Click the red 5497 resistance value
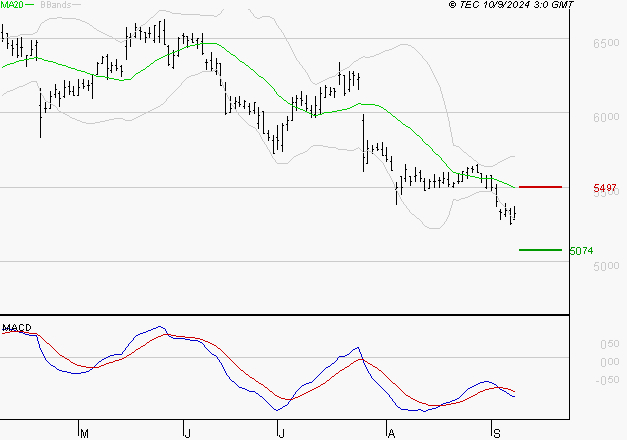The height and width of the screenshot is (440, 627). [605, 188]
